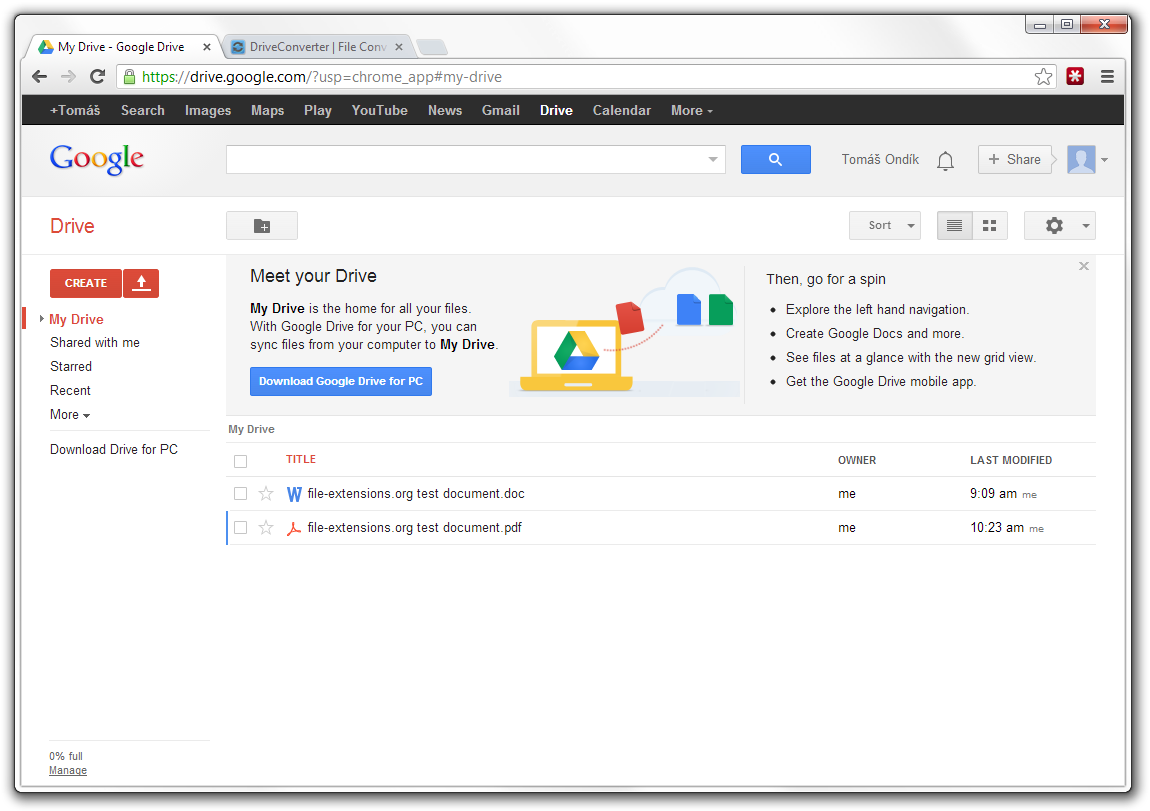The image size is (1150, 811).
Task: Open the account profile dropdown
Action: [x=1088, y=159]
